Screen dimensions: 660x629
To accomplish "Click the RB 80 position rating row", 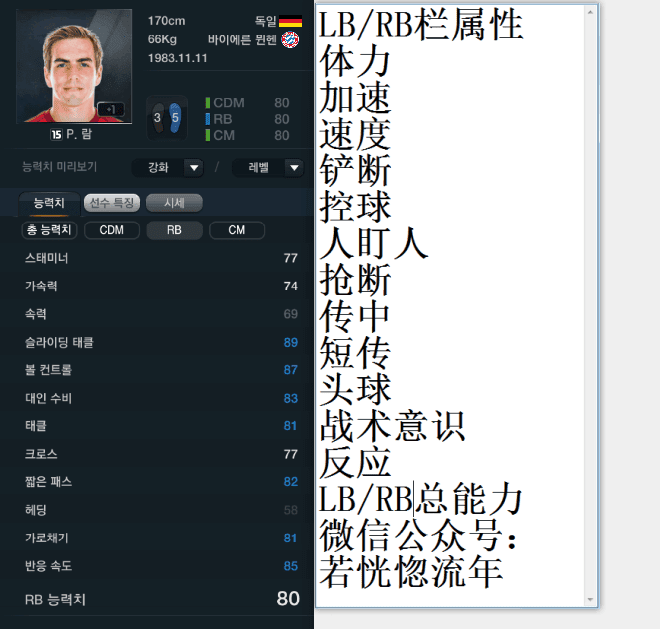I will [248, 119].
